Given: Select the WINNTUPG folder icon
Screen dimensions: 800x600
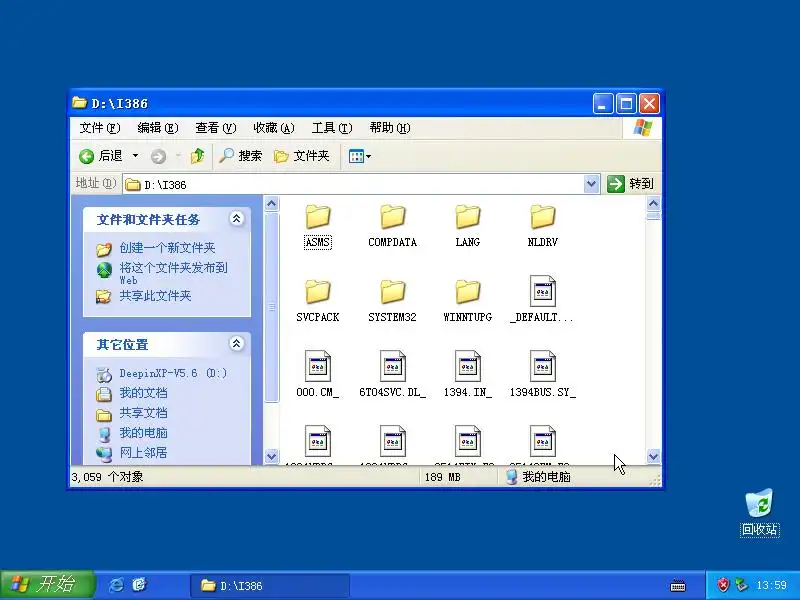Looking at the screenshot, I should click(x=468, y=292).
